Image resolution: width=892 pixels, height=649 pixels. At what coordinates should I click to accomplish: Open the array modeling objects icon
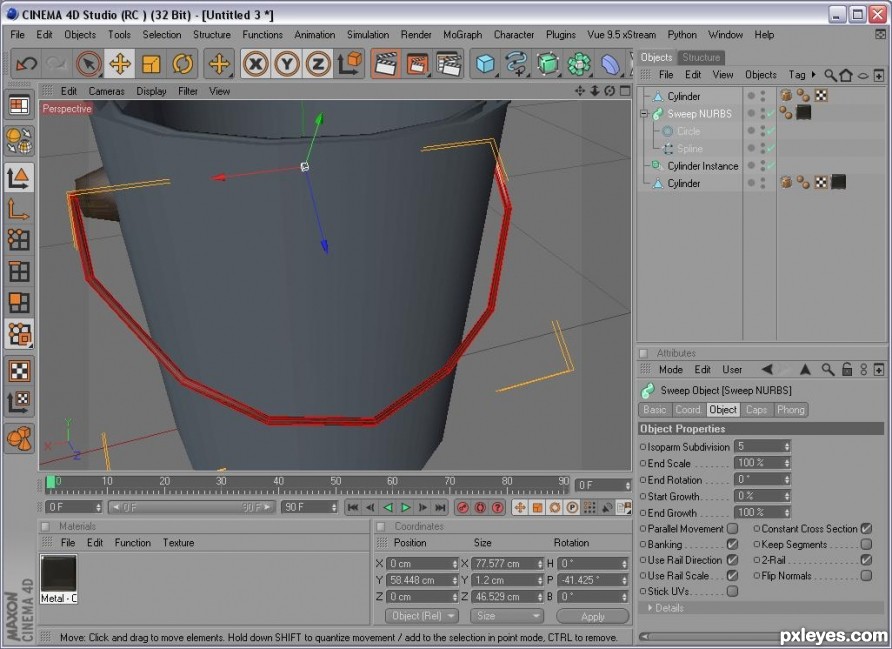[579, 64]
